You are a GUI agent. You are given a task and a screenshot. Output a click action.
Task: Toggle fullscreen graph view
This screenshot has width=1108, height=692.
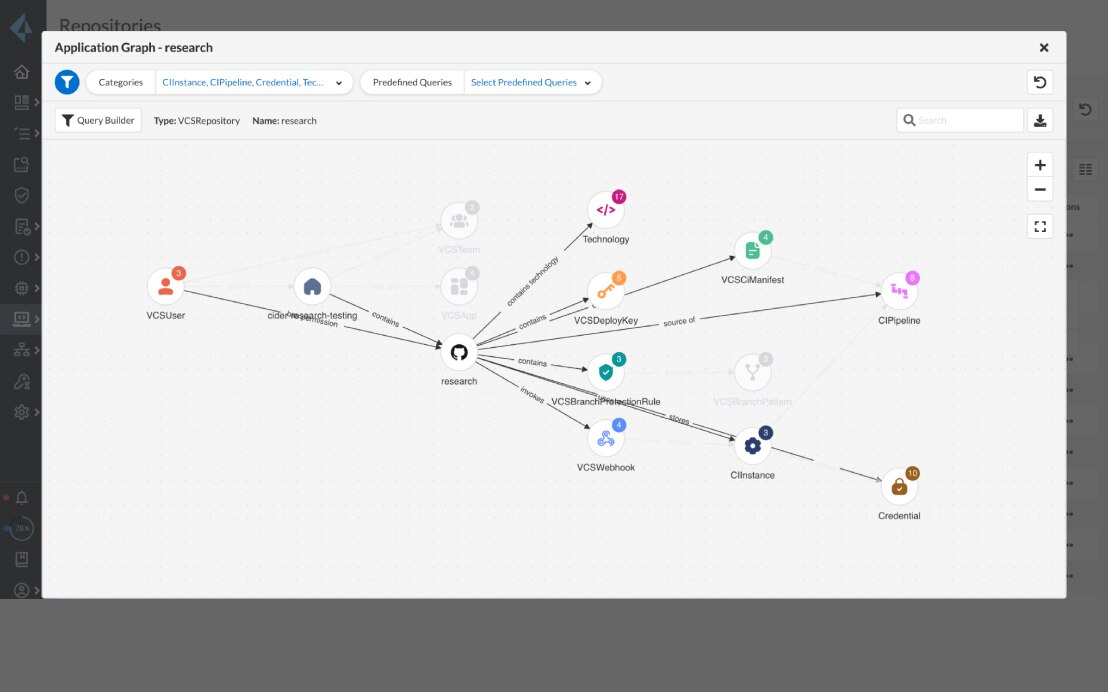(1040, 227)
